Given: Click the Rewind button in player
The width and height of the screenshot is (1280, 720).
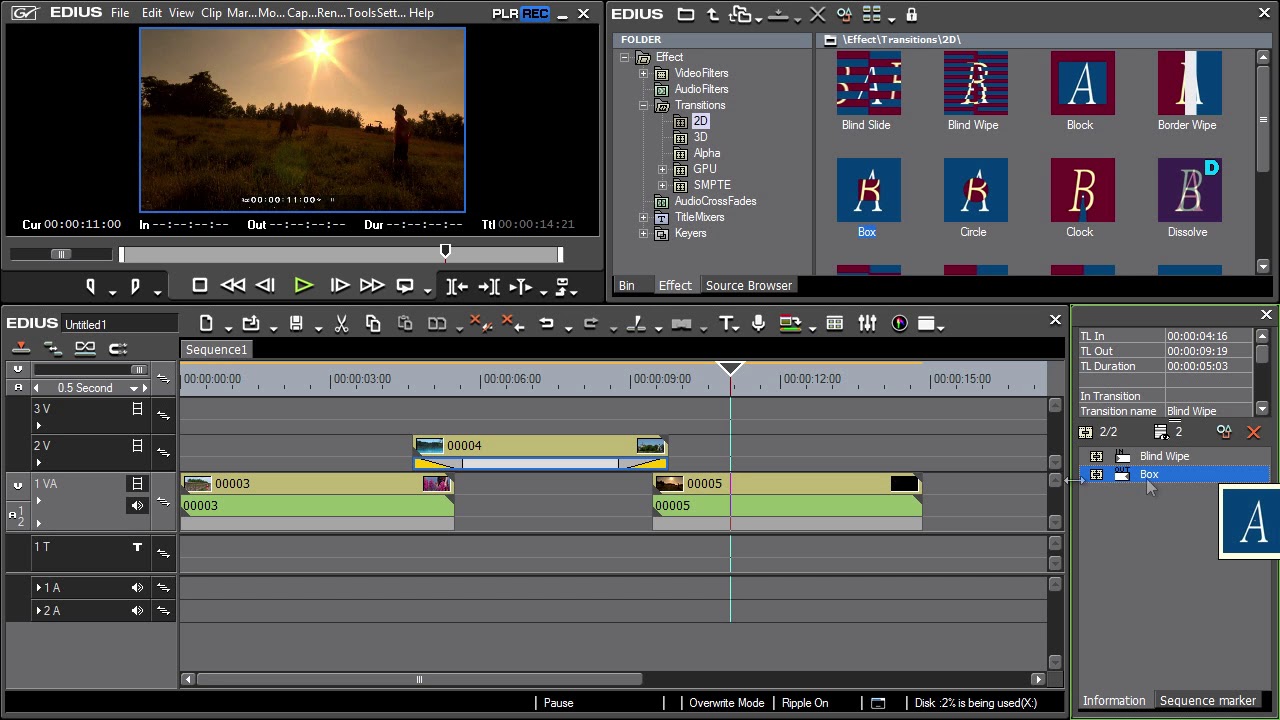Looking at the screenshot, I should [232, 286].
